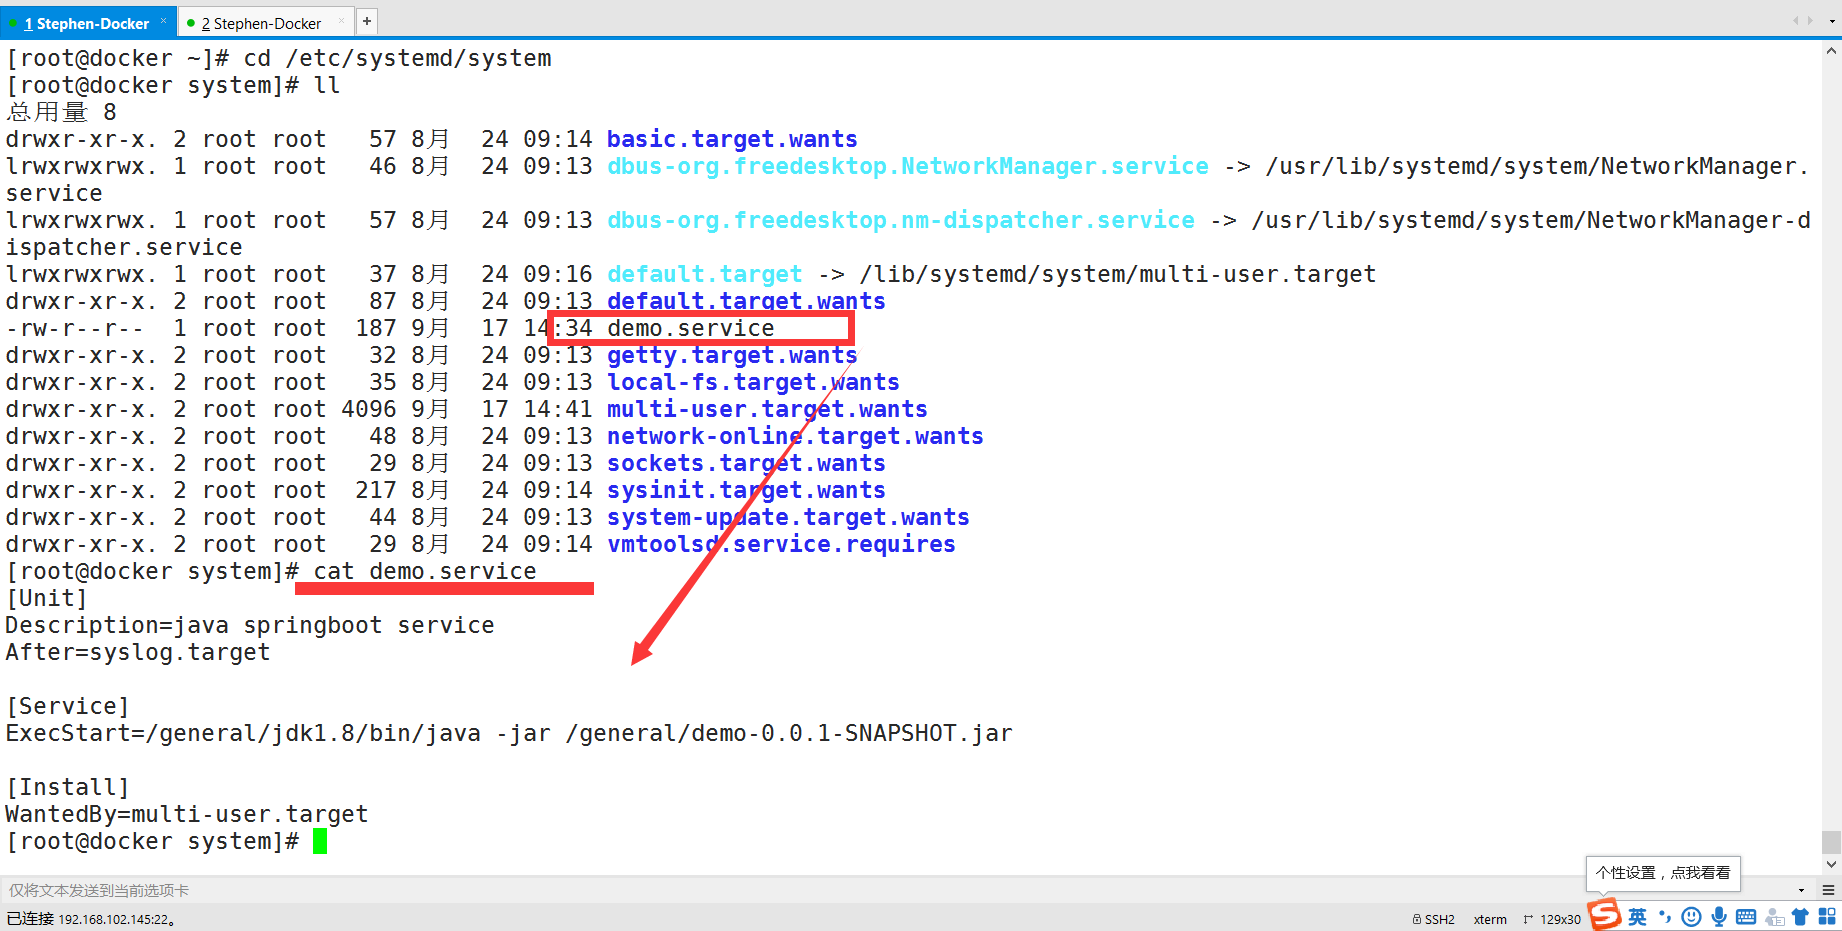Open the Sogou skin shirt icon
Image resolution: width=1842 pixels, height=931 pixels.
click(1800, 917)
